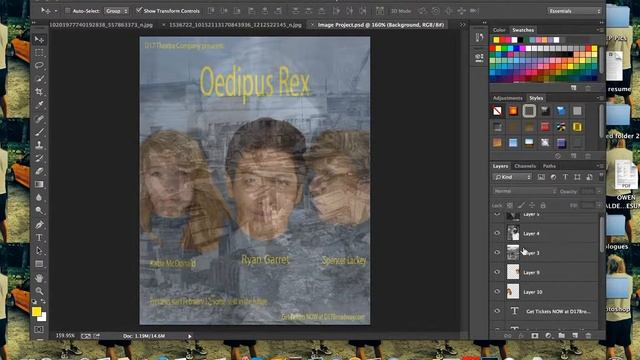Toggle the Auto-Select checkbox
This screenshot has width=640, height=360.
coord(68,11)
